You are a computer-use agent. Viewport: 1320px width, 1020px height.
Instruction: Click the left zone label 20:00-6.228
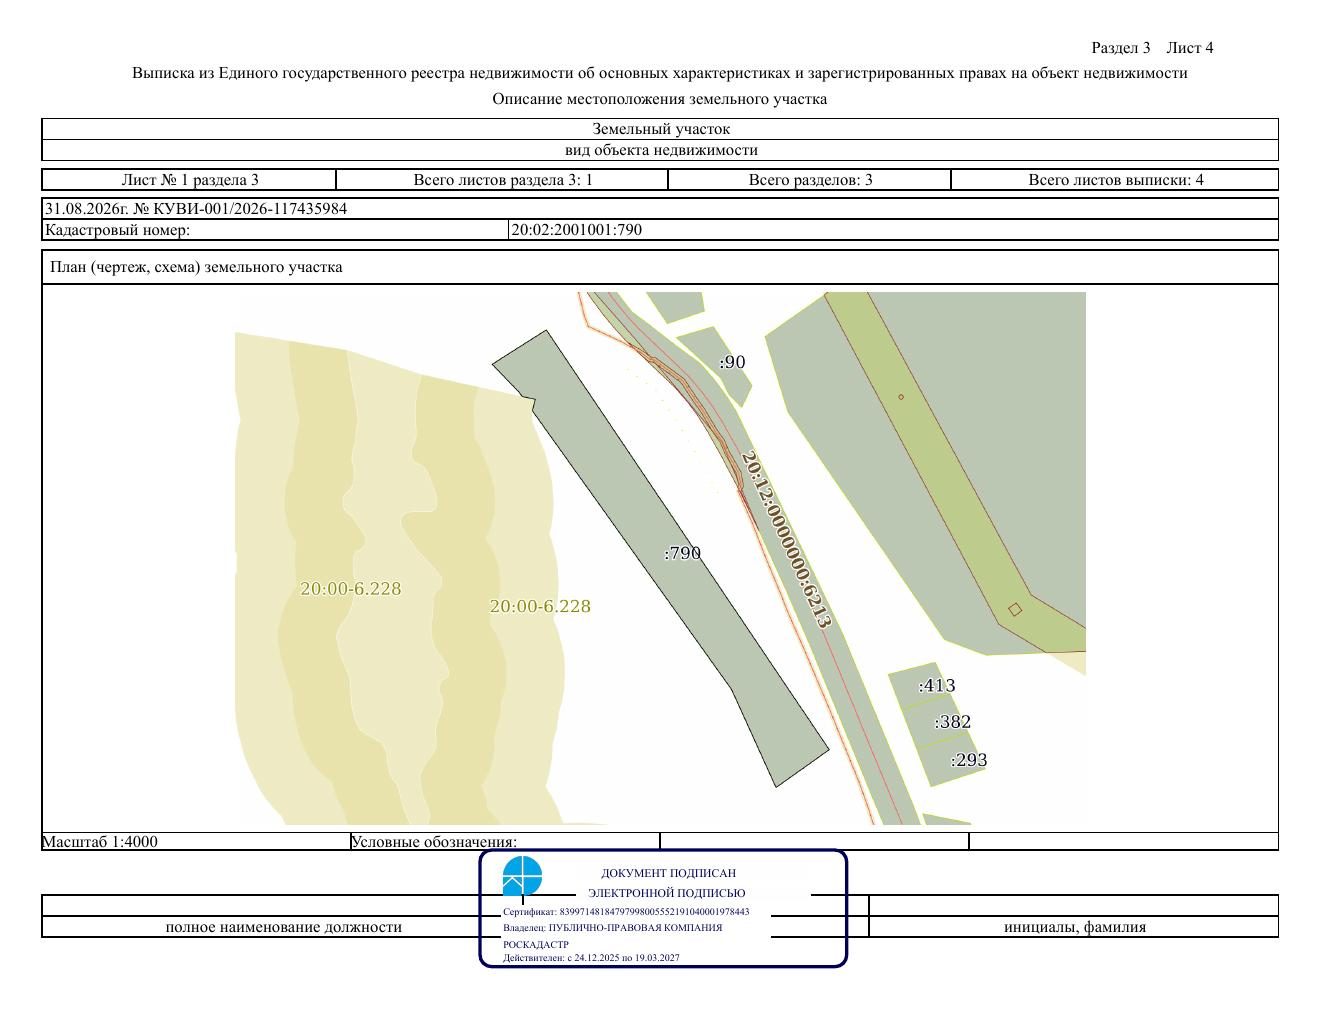tap(351, 588)
